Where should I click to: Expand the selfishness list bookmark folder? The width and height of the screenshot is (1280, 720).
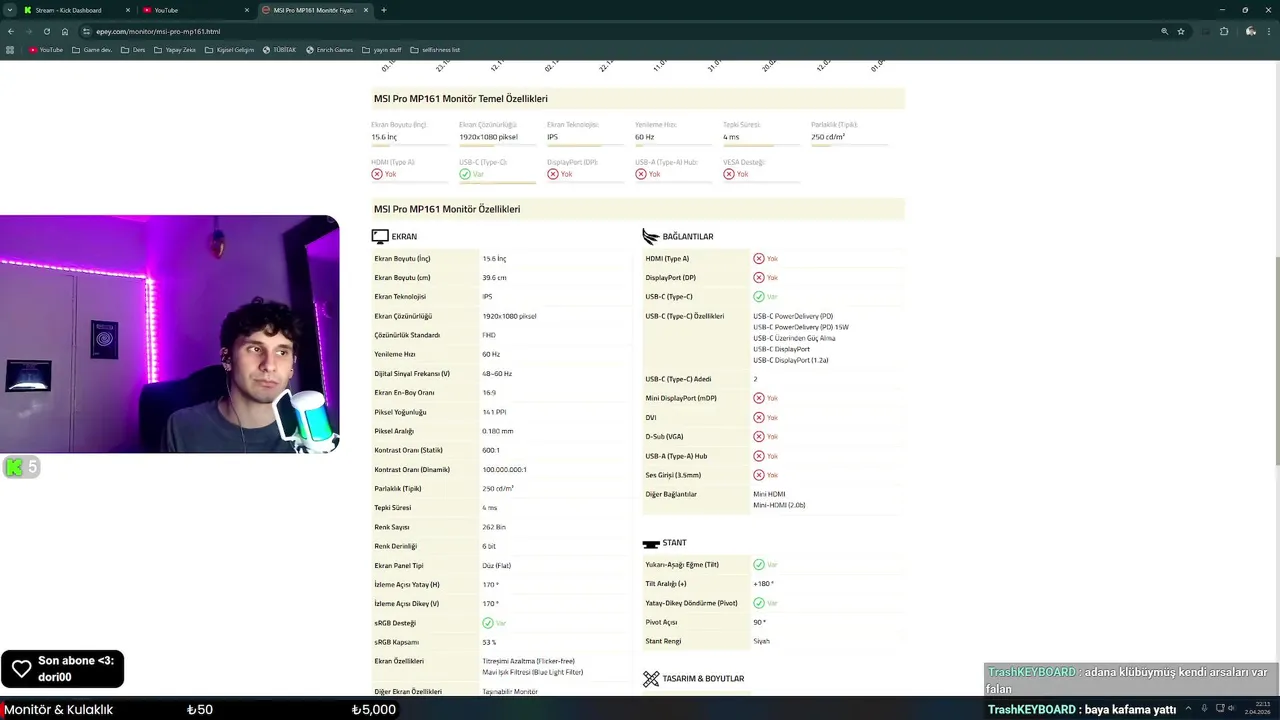435,49
